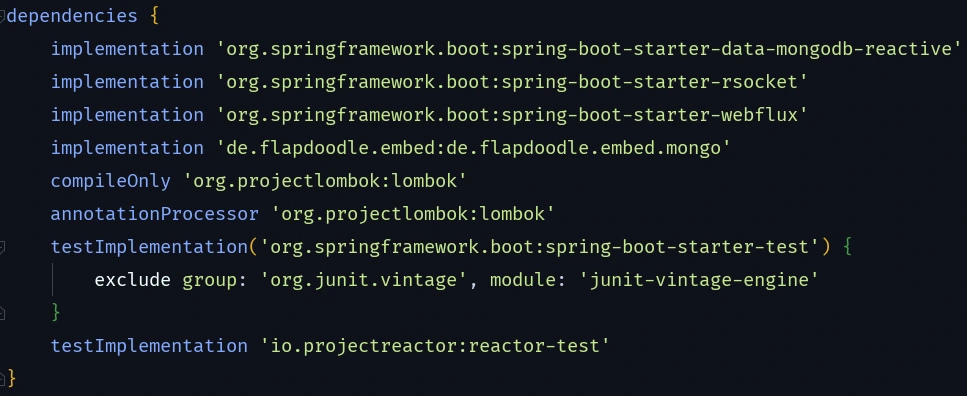
Task: Click the 'compileOnly' keyword
Action: click(x=110, y=181)
